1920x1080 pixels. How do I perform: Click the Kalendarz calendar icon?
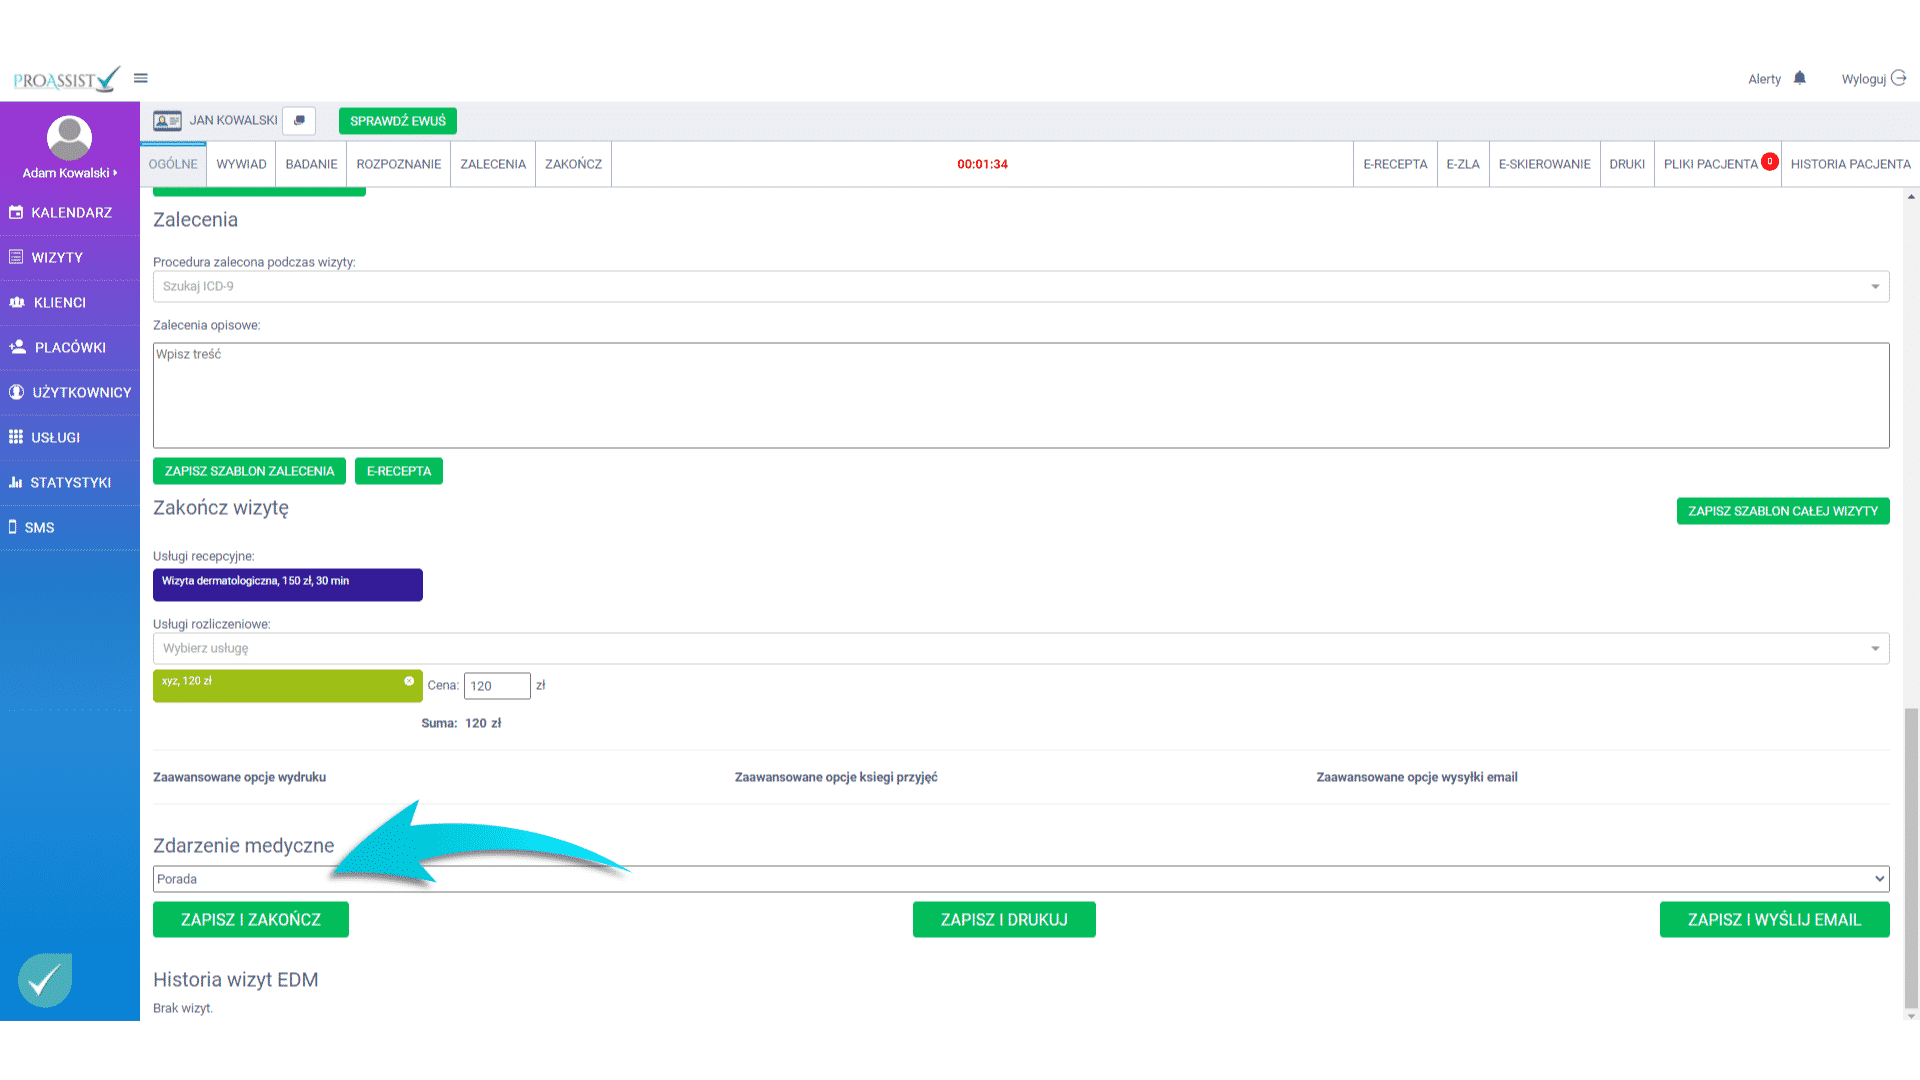tap(16, 213)
